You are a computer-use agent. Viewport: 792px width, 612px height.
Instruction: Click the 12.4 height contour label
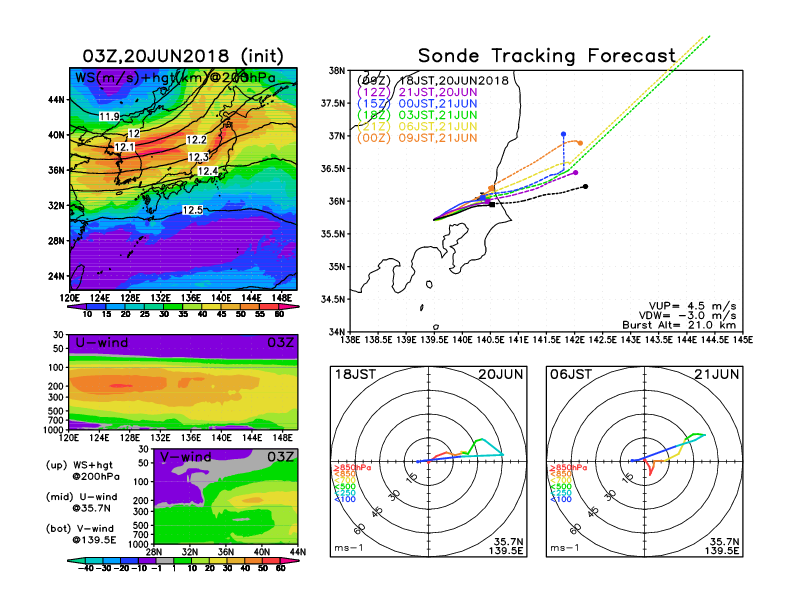208,171
